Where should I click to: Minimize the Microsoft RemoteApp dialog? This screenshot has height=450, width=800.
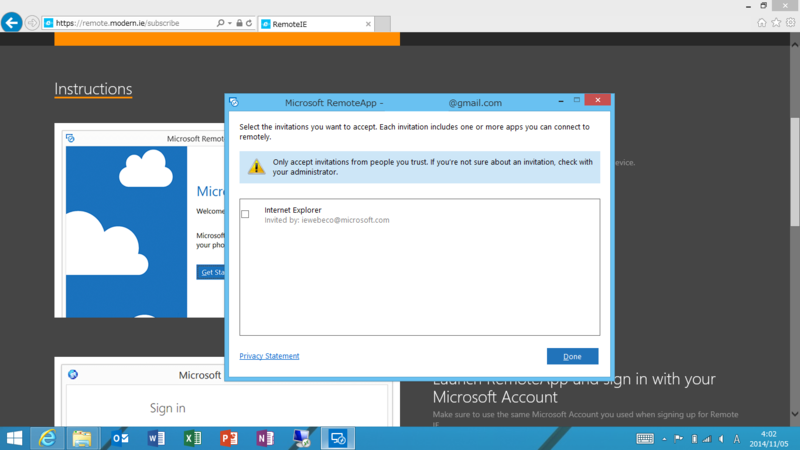[561, 101]
